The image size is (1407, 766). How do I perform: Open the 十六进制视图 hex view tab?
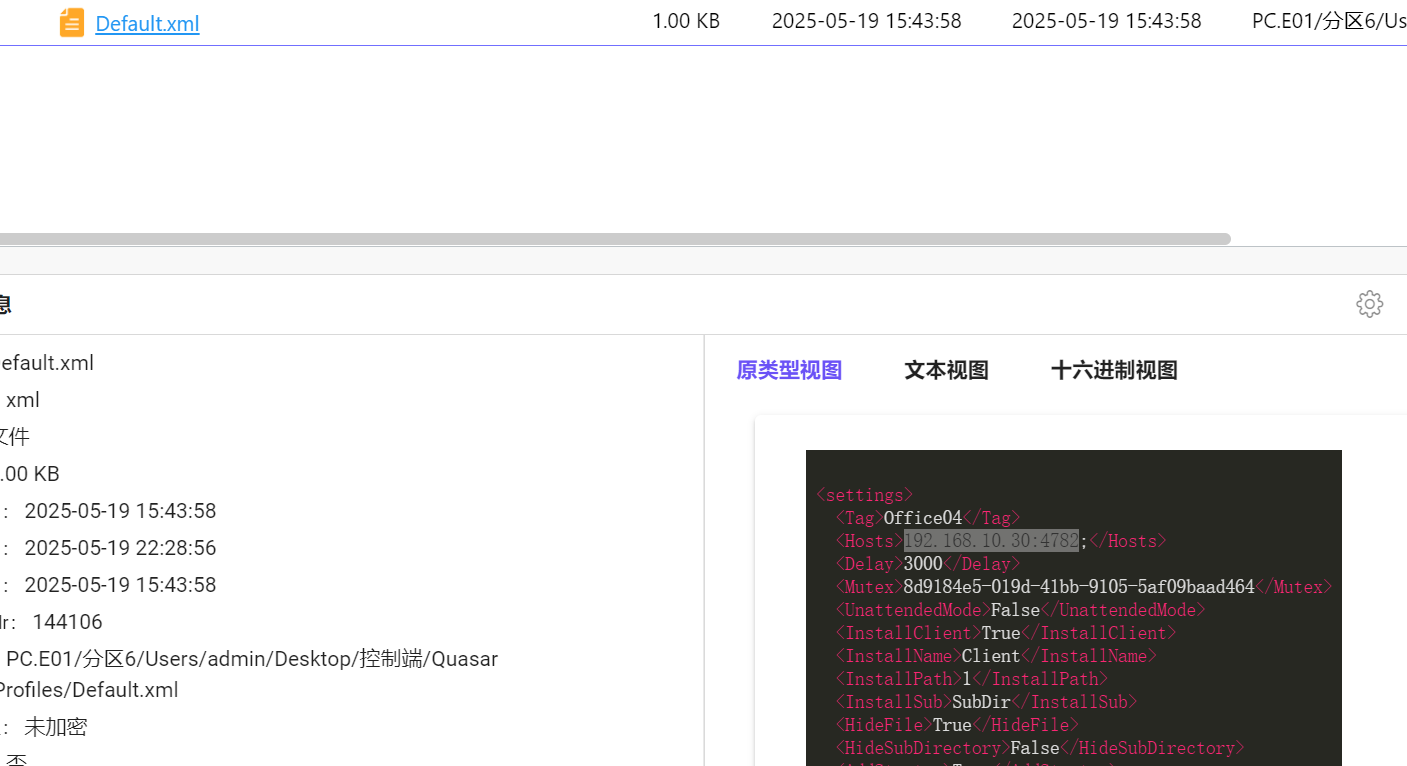(x=1114, y=370)
